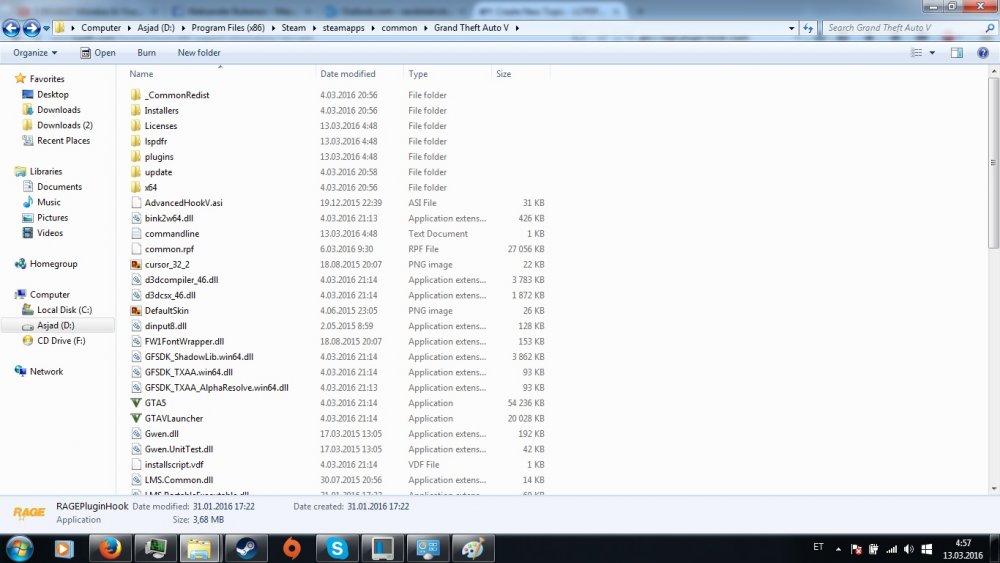This screenshot has width=1000, height=563.
Task: Open the recent pages dropdown beside Forward
Action: pyautogui.click(x=46, y=29)
